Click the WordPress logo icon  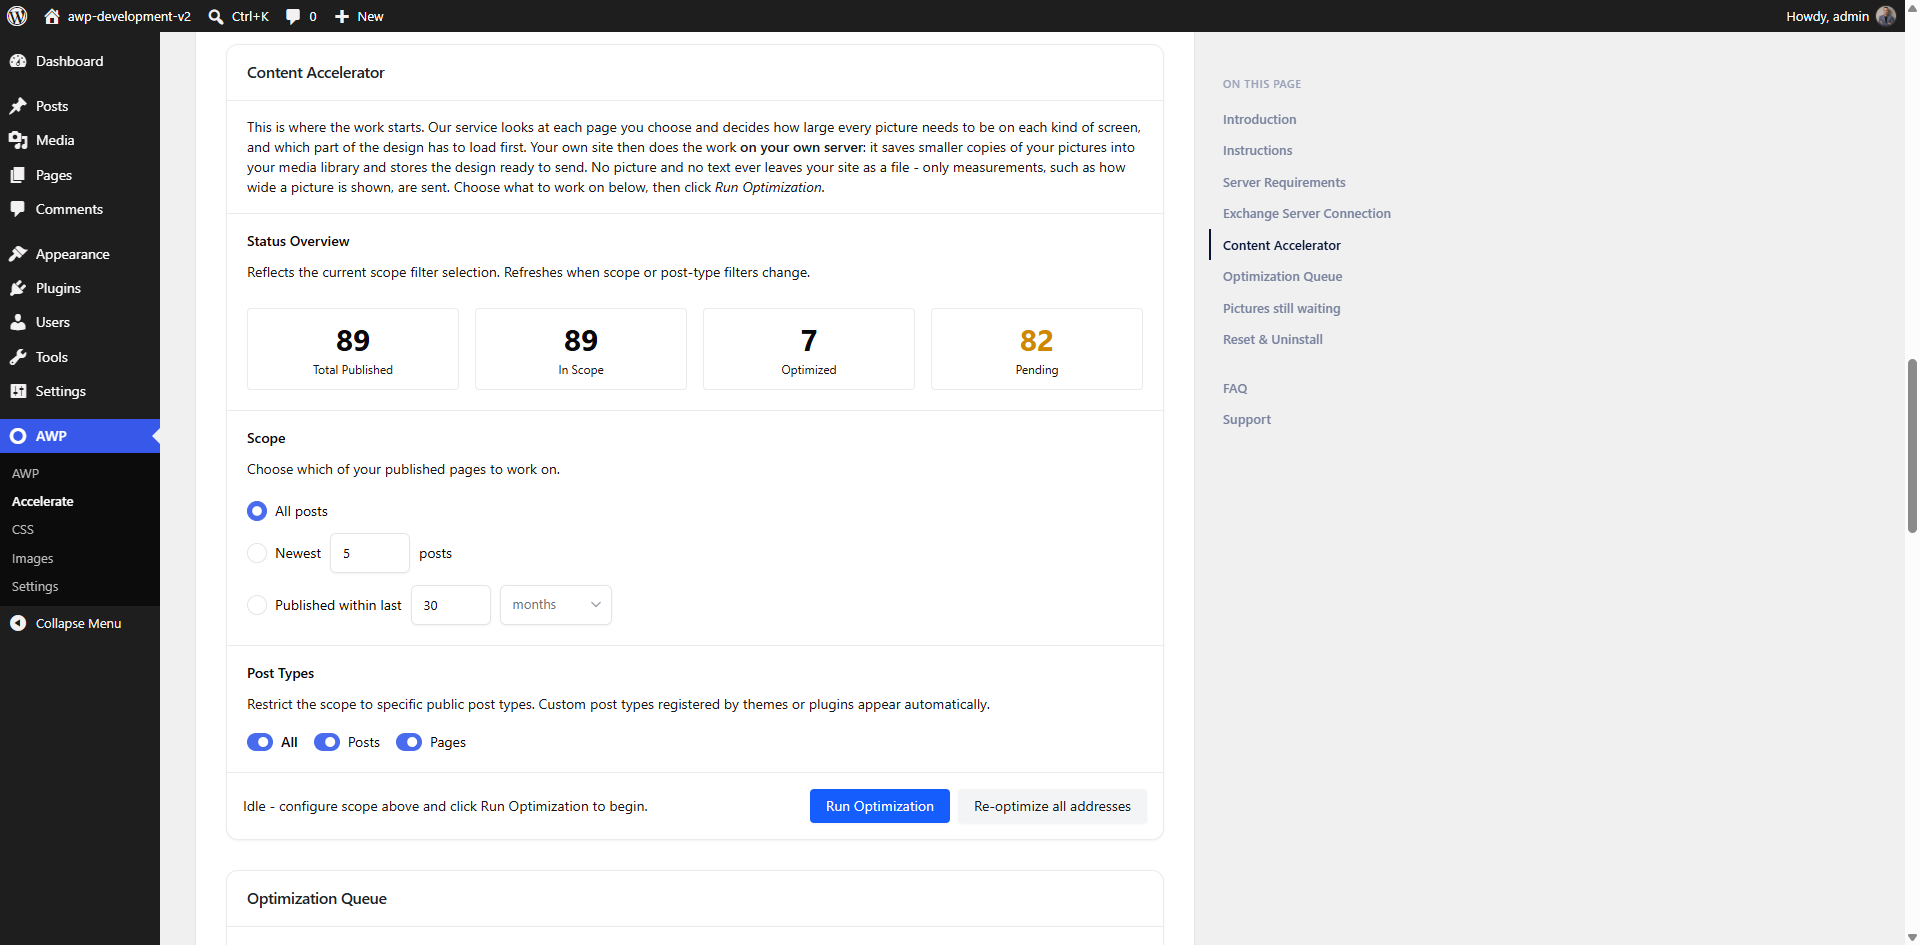click(17, 16)
